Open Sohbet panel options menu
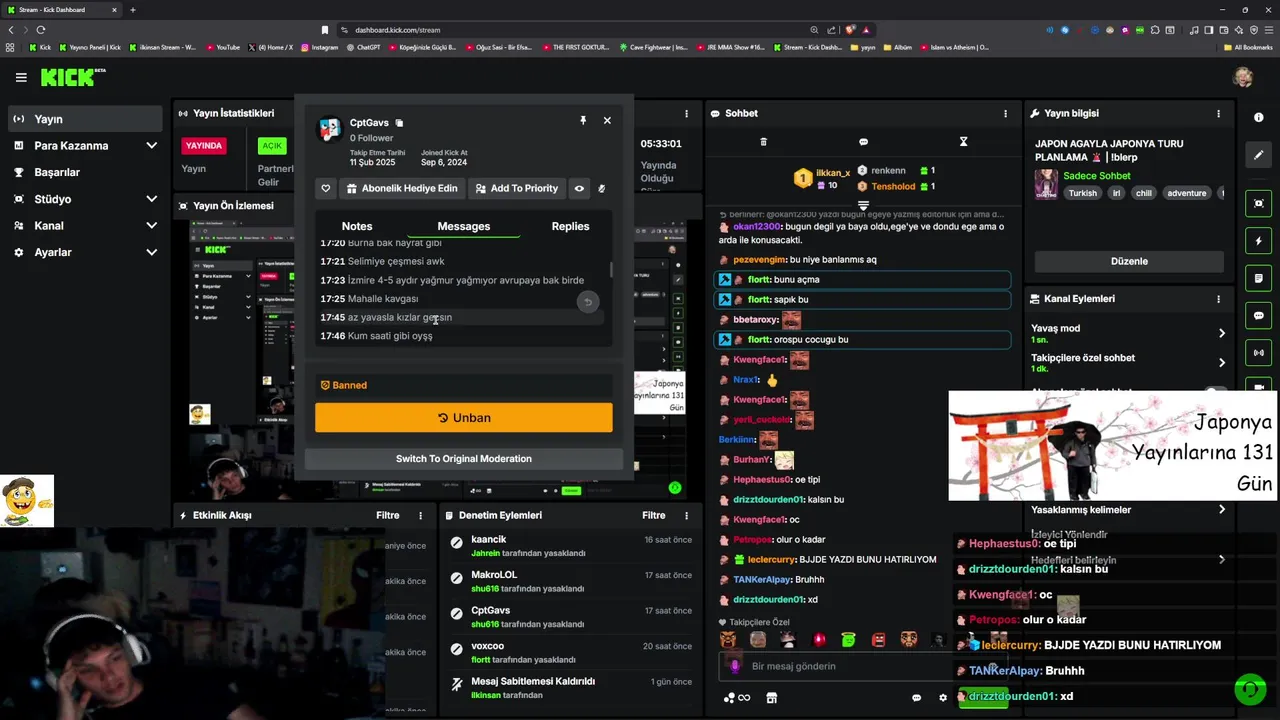Image resolution: width=1280 pixels, height=720 pixels. (x=1005, y=114)
